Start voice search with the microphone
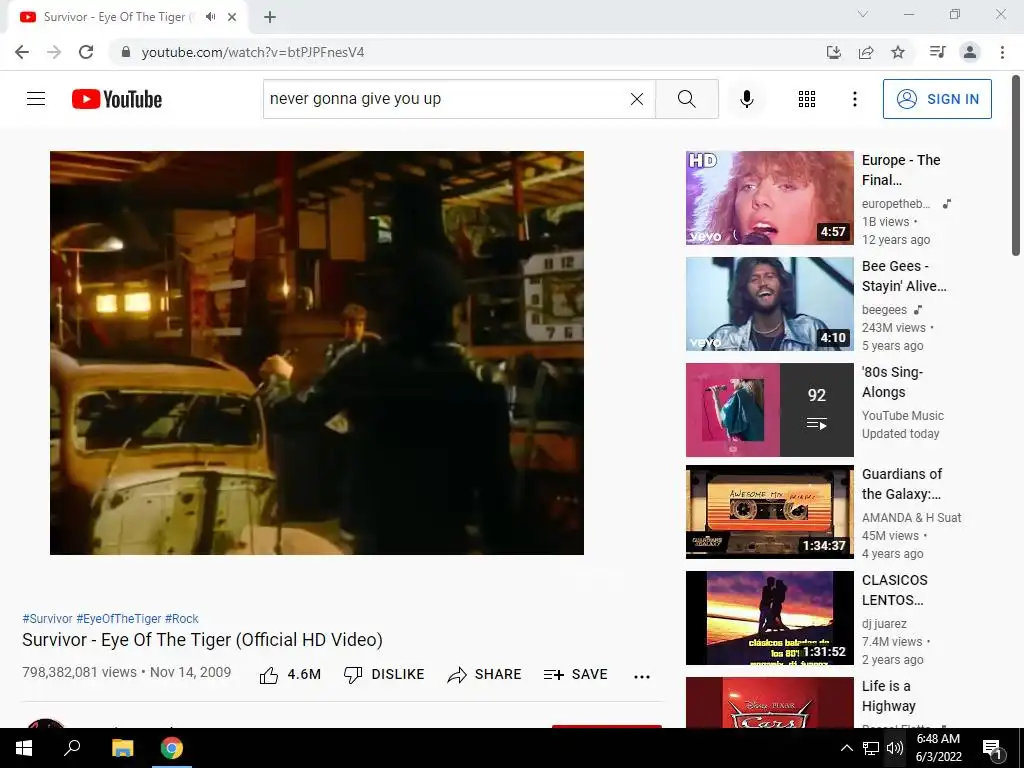Screen dimensions: 1024x768 pyautogui.click(x=747, y=99)
